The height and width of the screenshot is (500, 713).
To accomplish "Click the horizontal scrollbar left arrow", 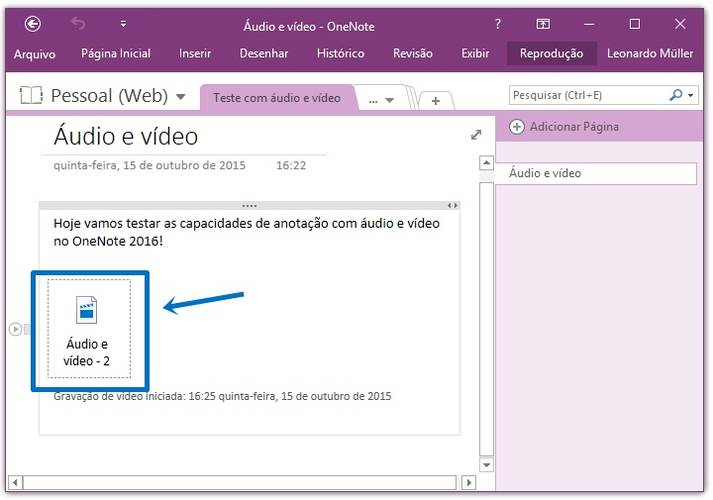I will coord(15,482).
